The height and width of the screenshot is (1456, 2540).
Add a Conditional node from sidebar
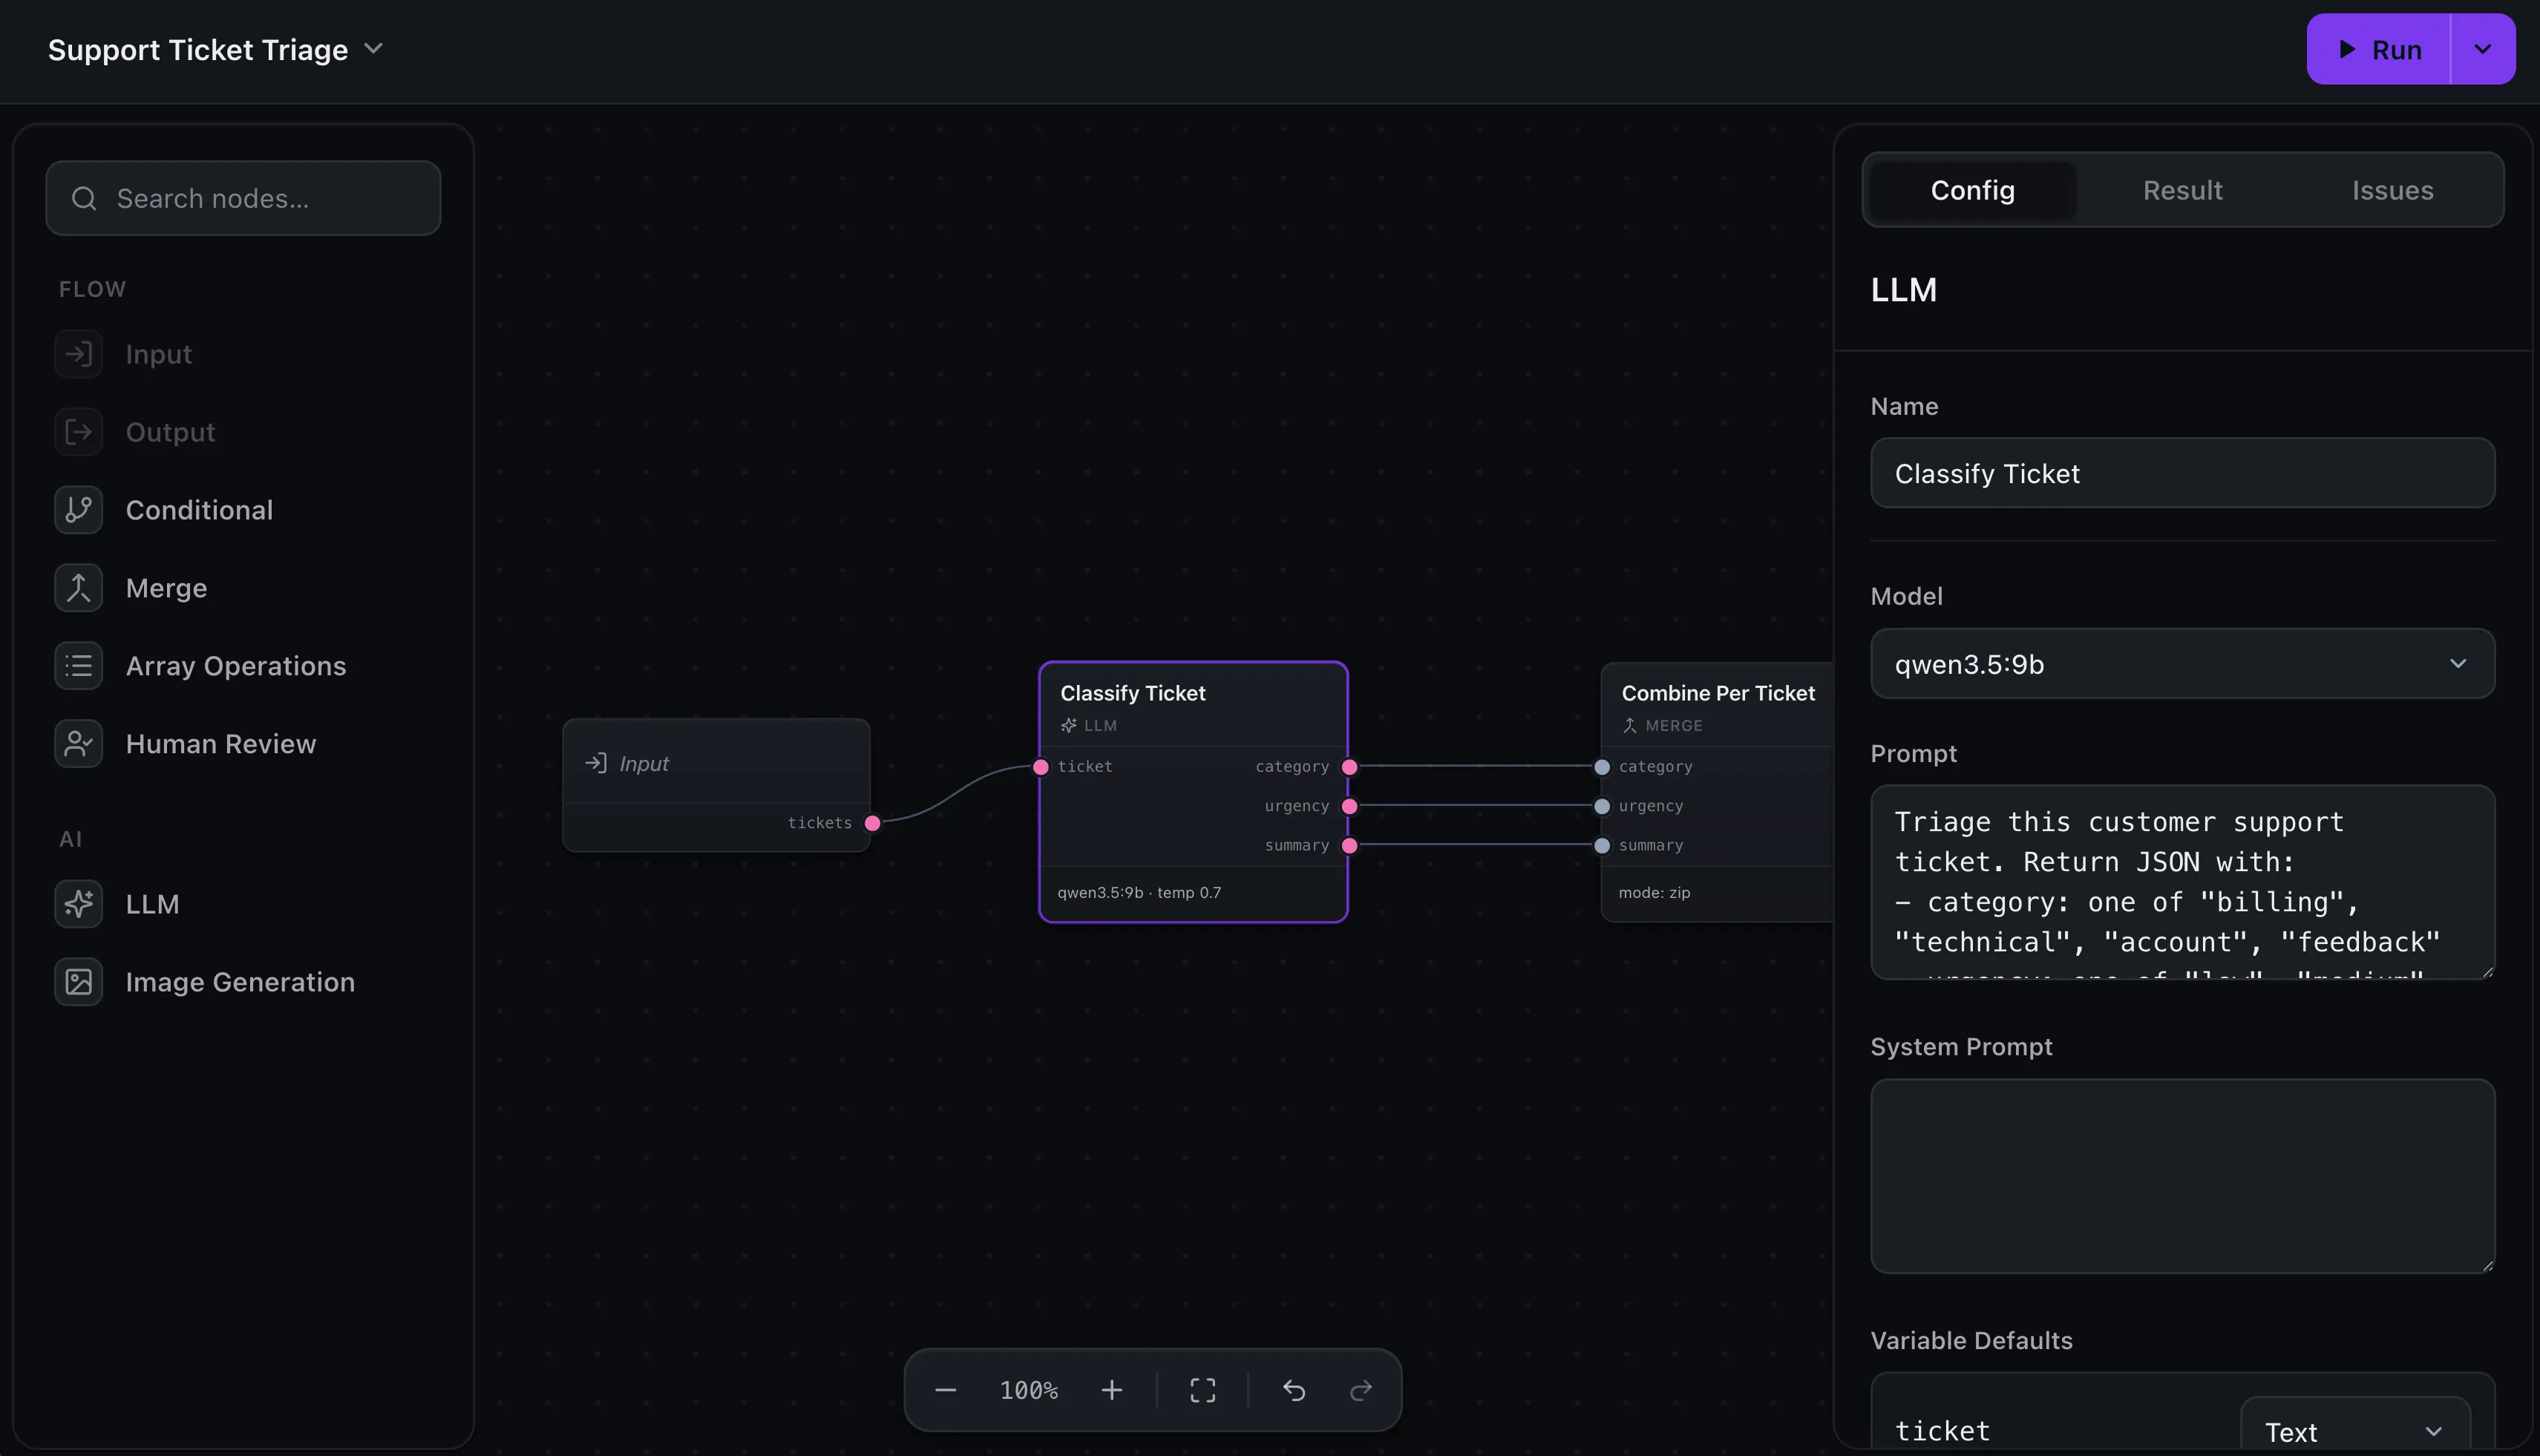click(242, 510)
